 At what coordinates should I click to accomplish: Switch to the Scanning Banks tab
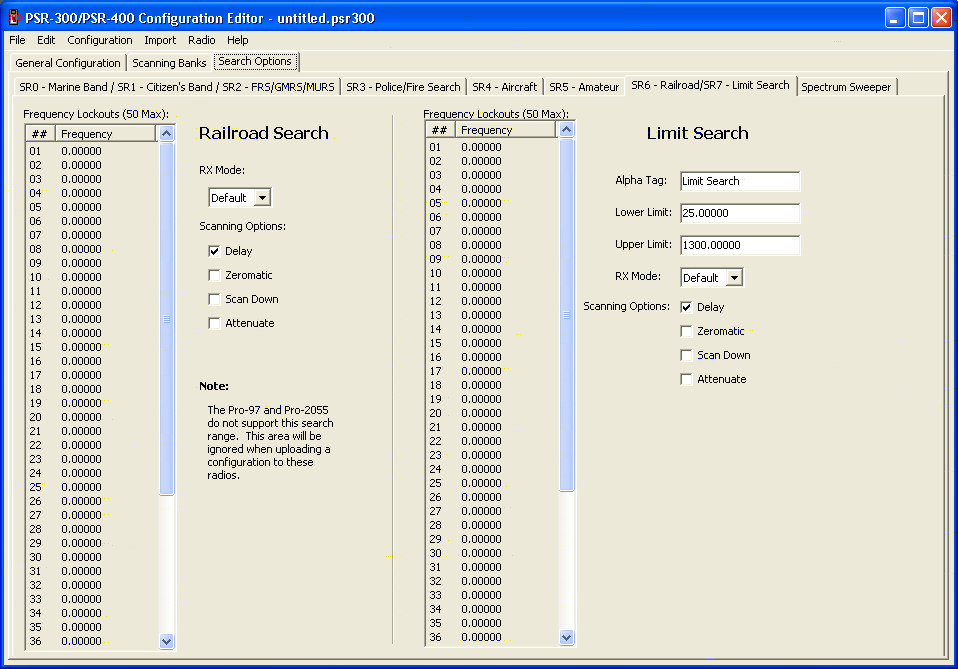[x=169, y=63]
